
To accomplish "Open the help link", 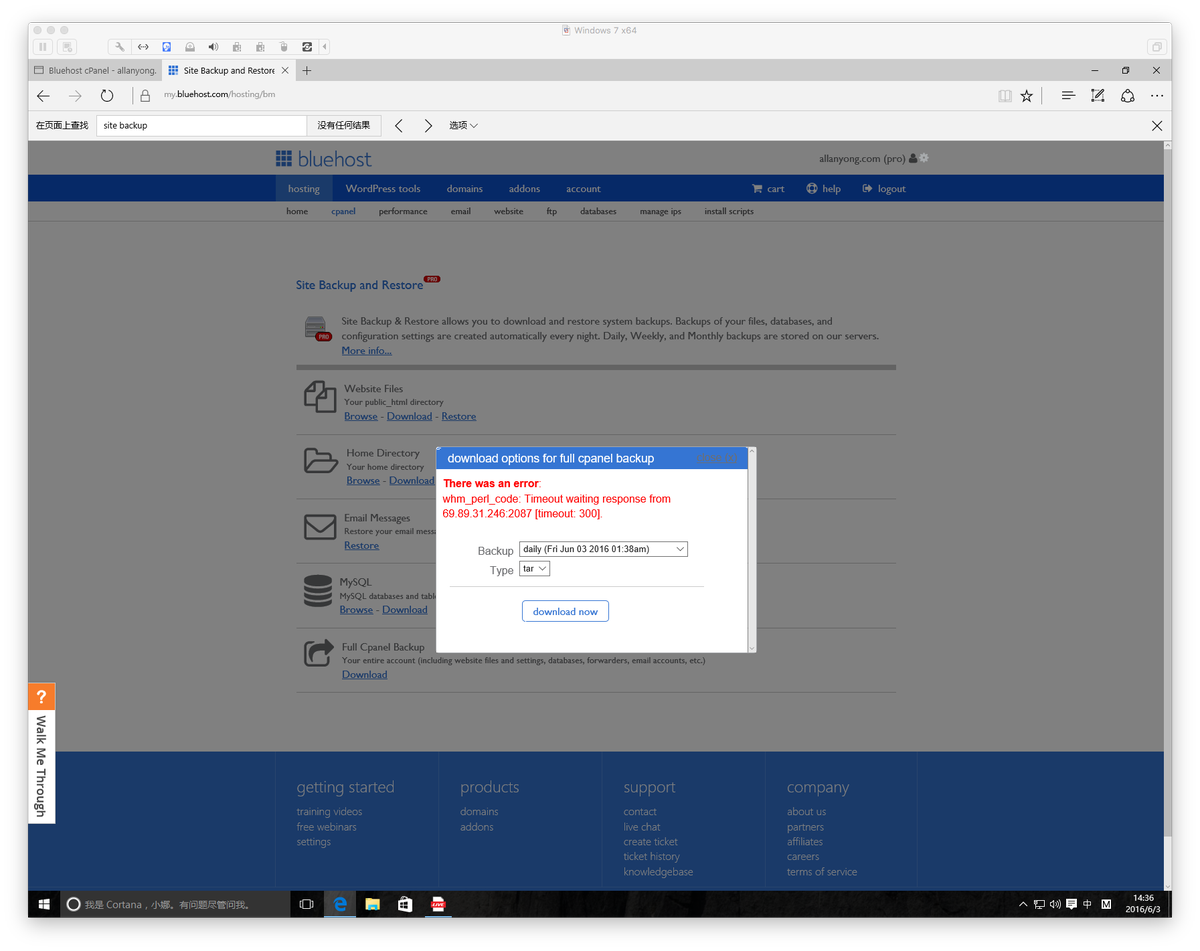I will coord(824,189).
